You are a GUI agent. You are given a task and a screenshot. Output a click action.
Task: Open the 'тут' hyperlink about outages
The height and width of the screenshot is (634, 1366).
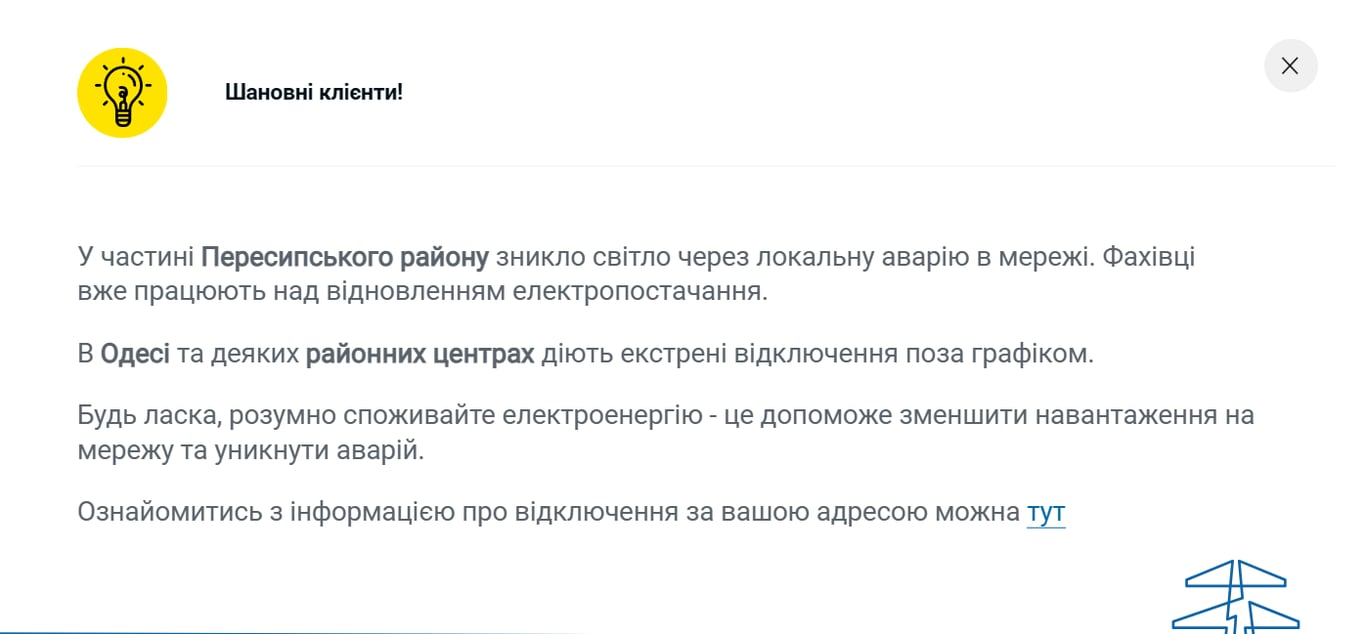click(x=1046, y=511)
